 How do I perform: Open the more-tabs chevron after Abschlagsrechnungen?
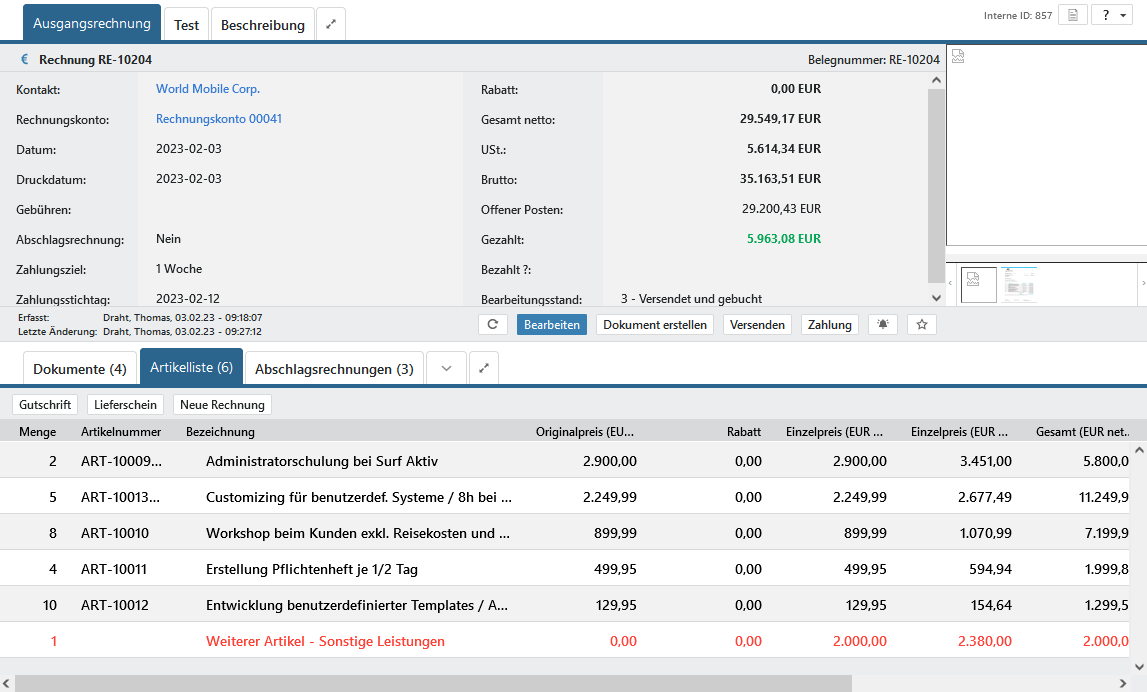point(446,369)
